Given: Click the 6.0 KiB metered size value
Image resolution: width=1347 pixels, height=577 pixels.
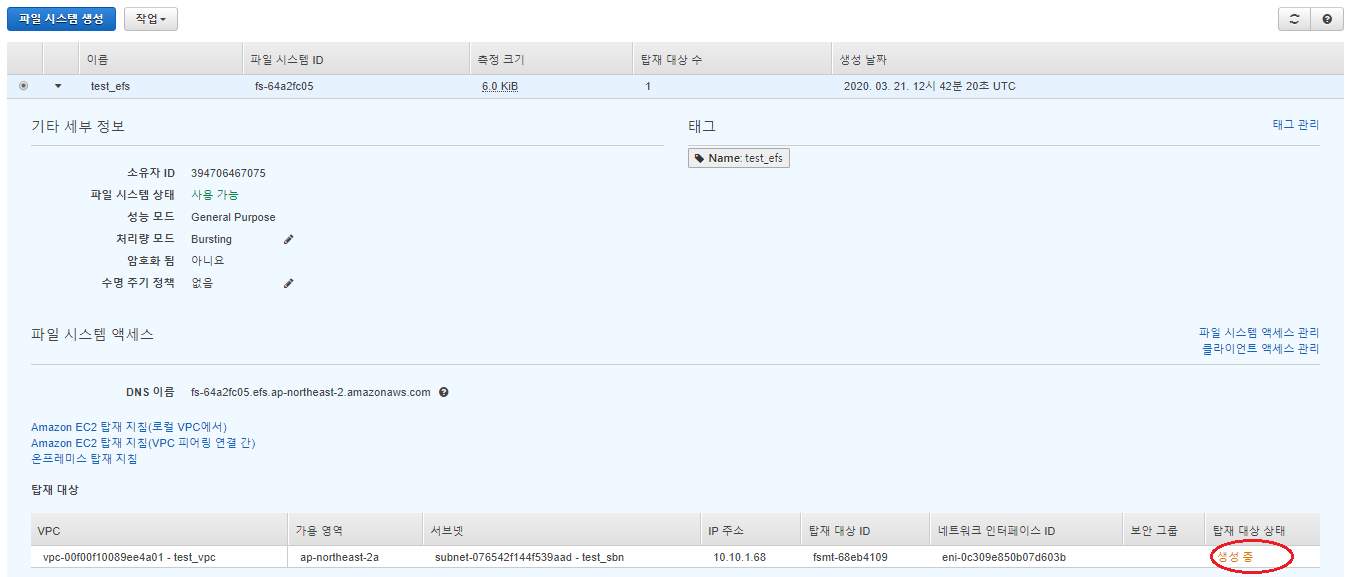Looking at the screenshot, I should tap(499, 87).
